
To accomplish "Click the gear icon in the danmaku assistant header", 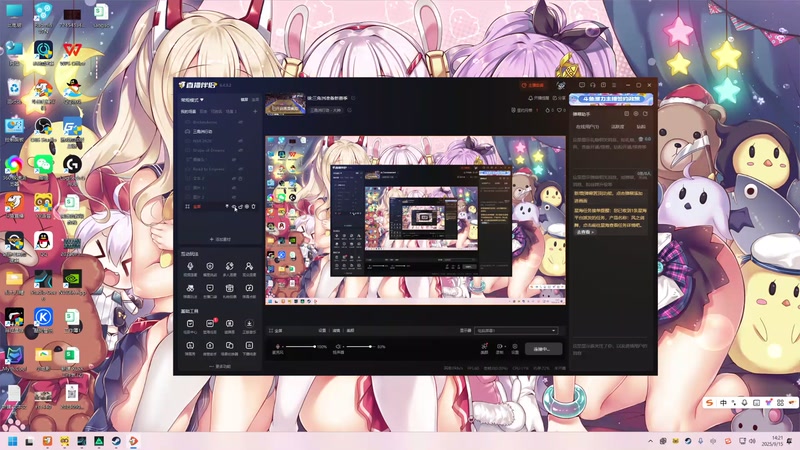I will [636, 114].
